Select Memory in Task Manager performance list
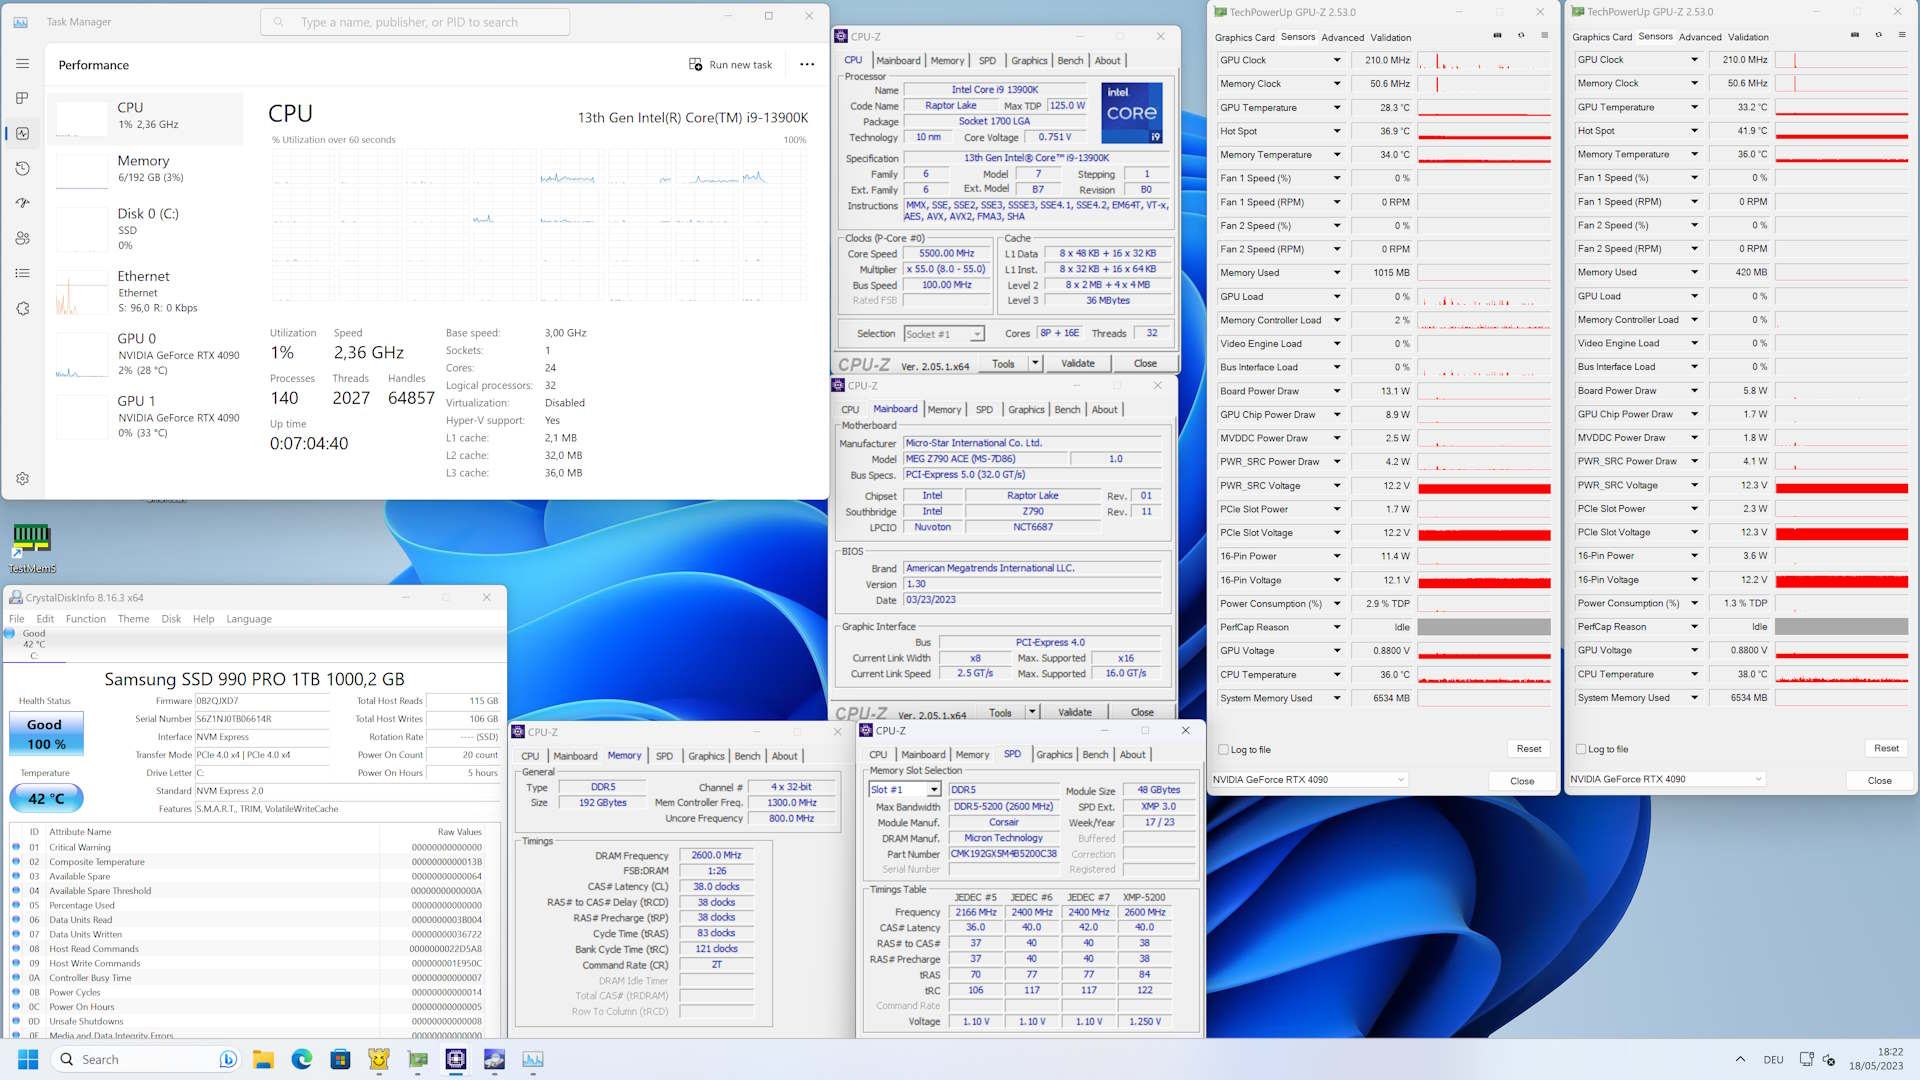 [145, 170]
